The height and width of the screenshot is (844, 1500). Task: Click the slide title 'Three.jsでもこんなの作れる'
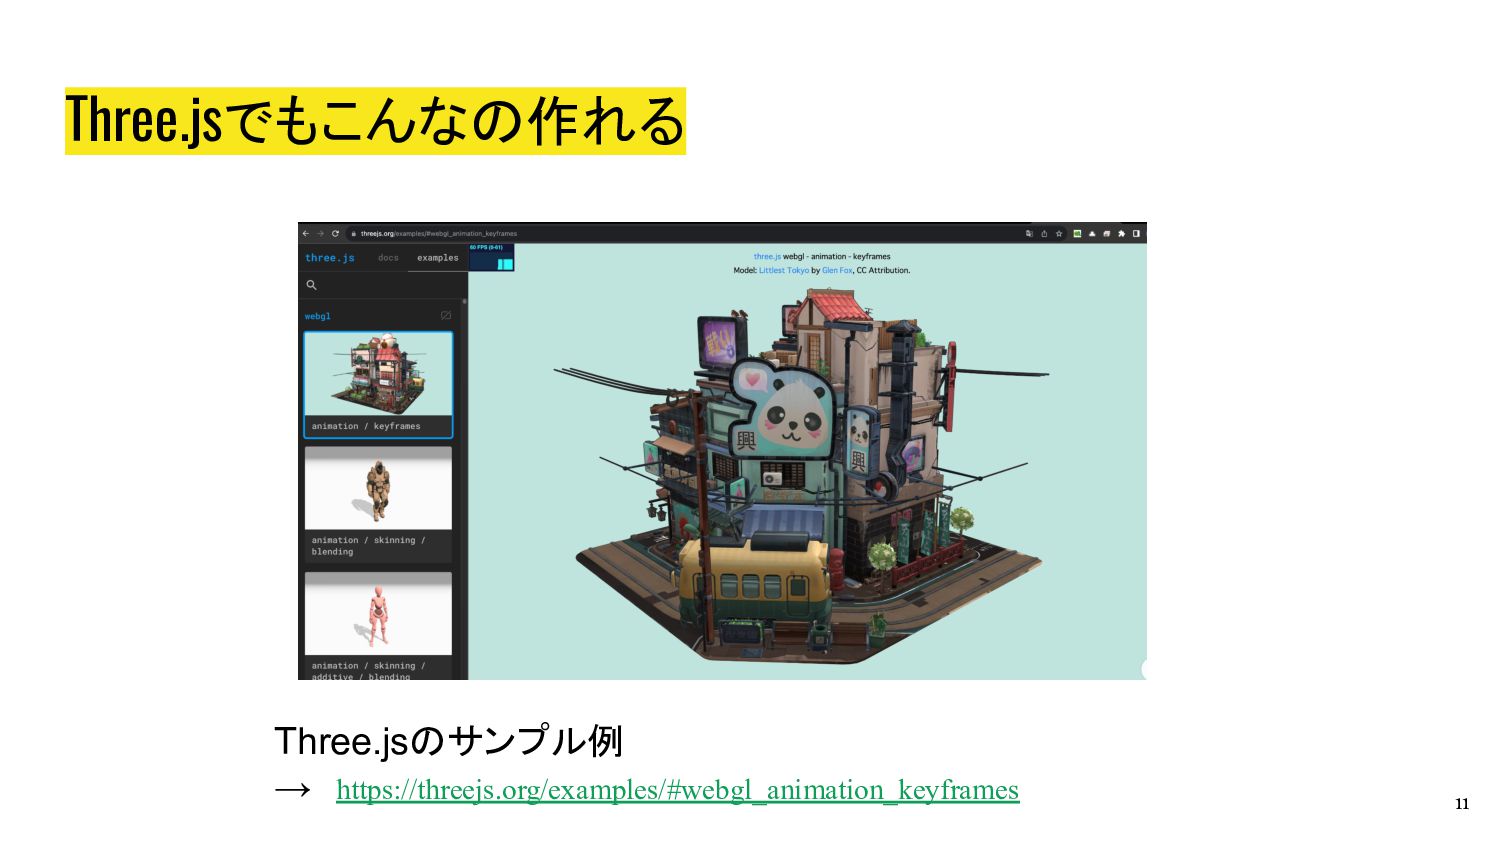click(375, 121)
